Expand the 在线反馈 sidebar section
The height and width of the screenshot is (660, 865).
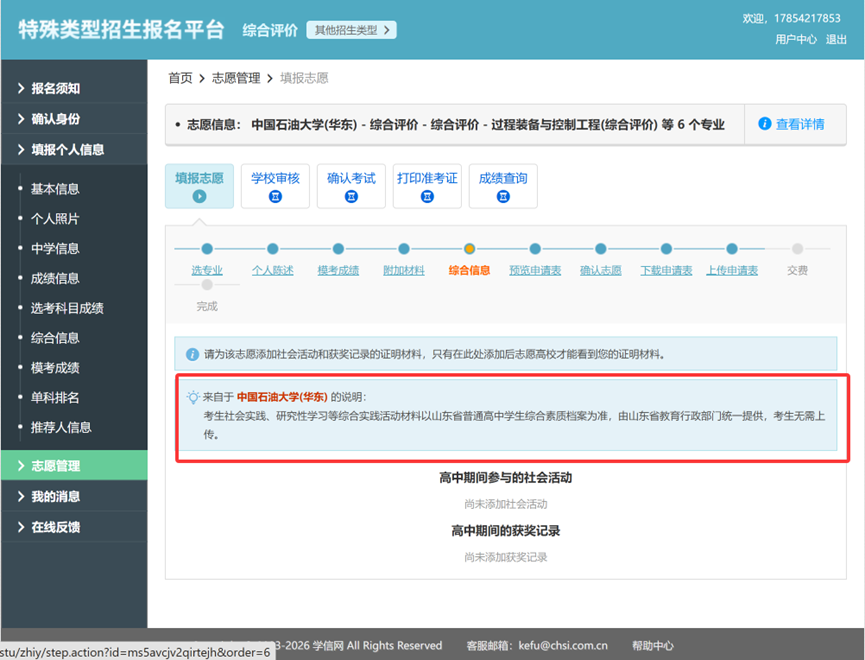click(x=74, y=527)
